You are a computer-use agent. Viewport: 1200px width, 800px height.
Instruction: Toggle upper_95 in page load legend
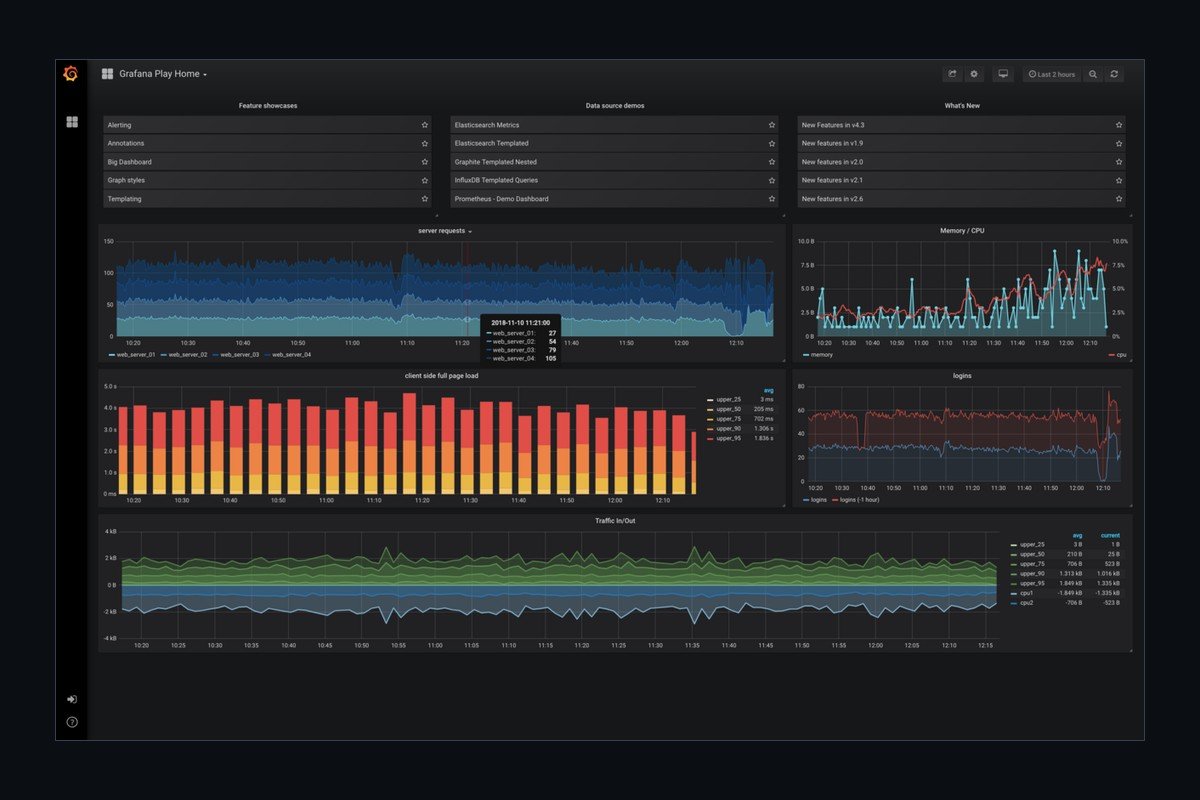723,438
